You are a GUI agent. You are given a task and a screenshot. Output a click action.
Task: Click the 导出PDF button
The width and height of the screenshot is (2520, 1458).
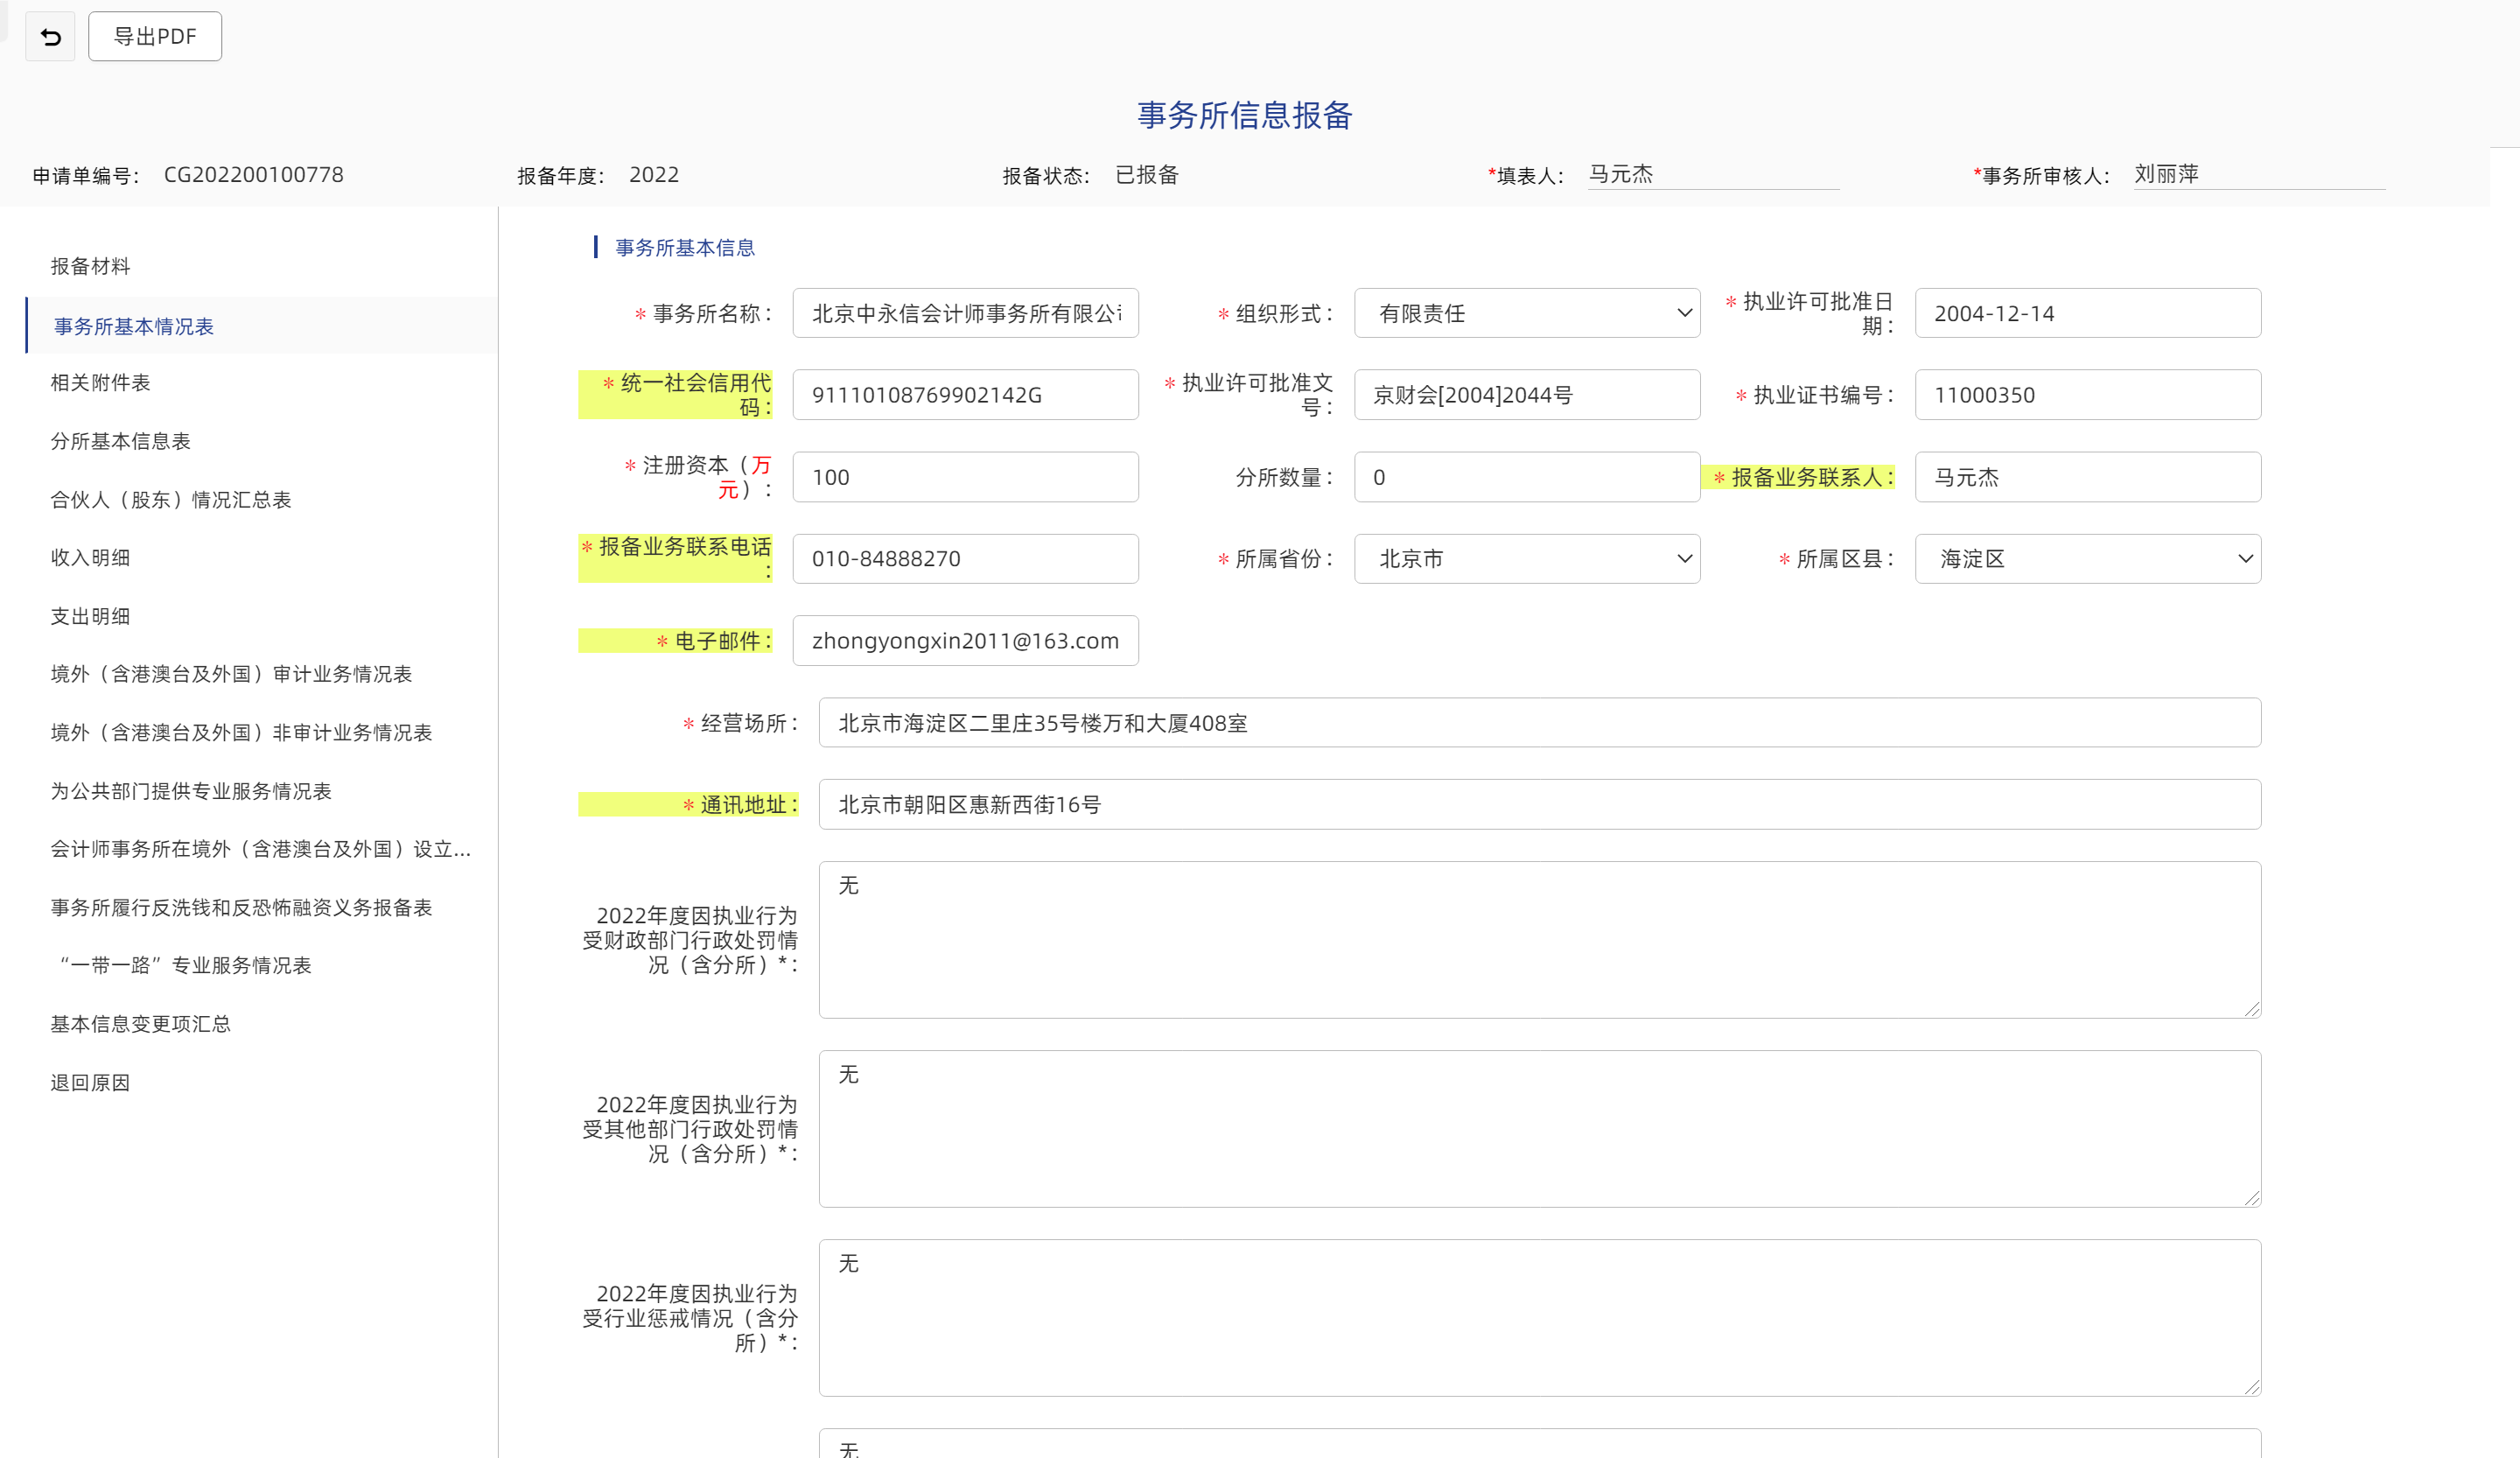tap(155, 37)
